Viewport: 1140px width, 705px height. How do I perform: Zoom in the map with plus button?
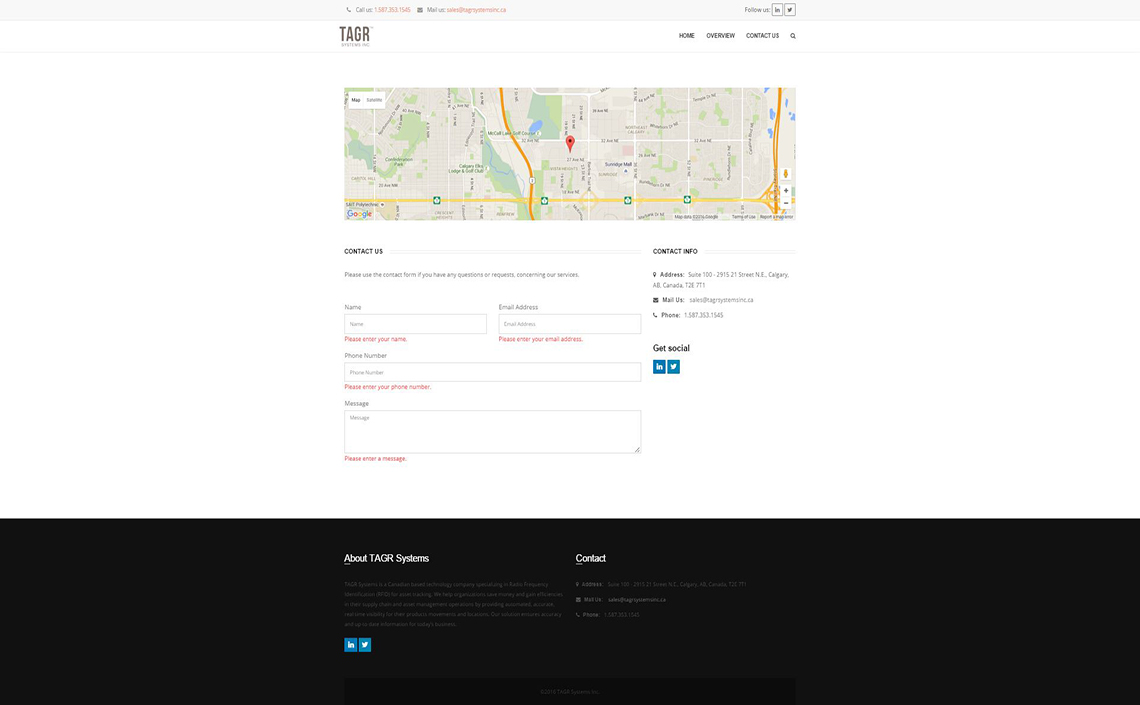(x=785, y=190)
